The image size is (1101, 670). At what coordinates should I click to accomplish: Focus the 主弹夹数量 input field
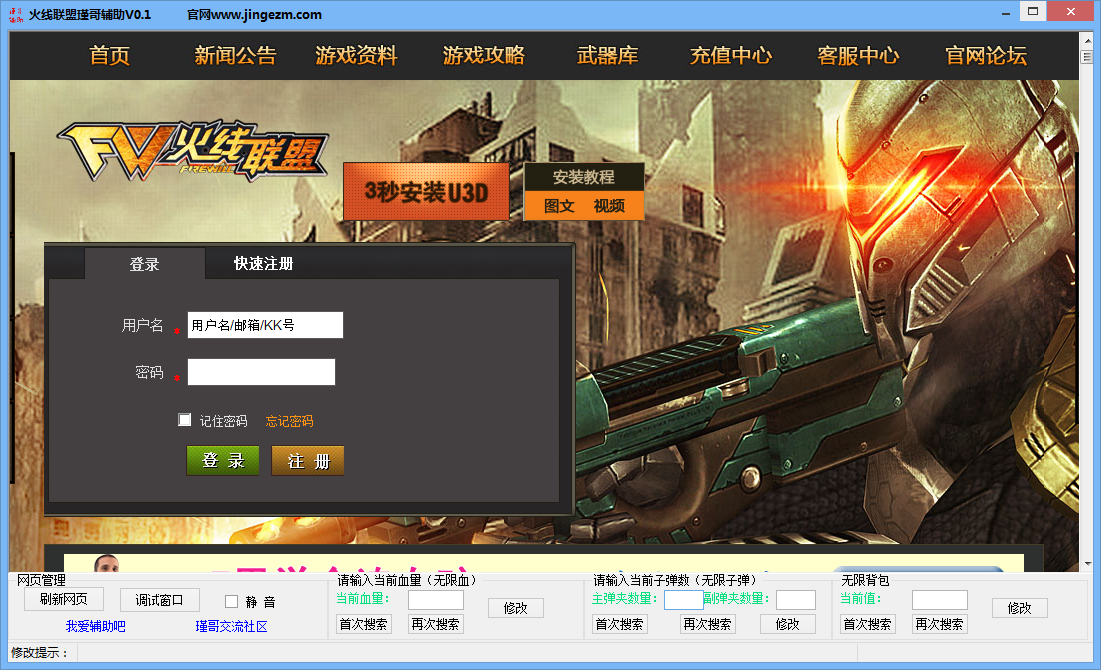tap(684, 600)
